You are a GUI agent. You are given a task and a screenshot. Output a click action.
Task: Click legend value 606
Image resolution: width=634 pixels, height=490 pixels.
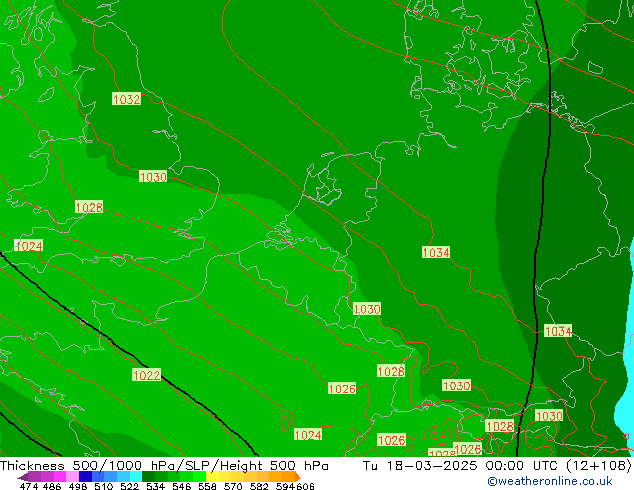coord(305,486)
